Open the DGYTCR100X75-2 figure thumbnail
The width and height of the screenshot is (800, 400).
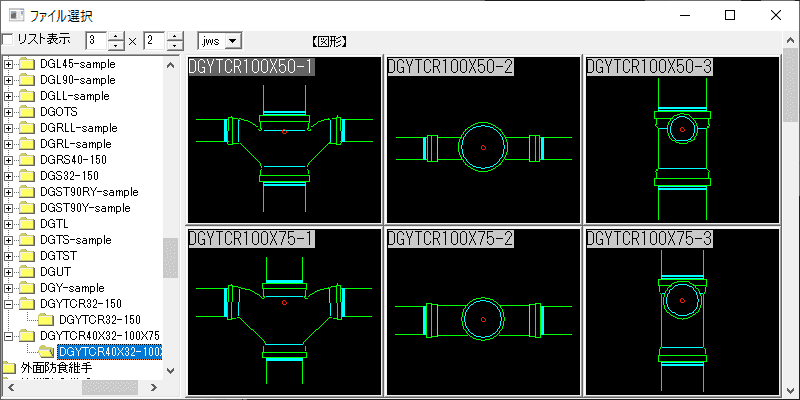[483, 312]
